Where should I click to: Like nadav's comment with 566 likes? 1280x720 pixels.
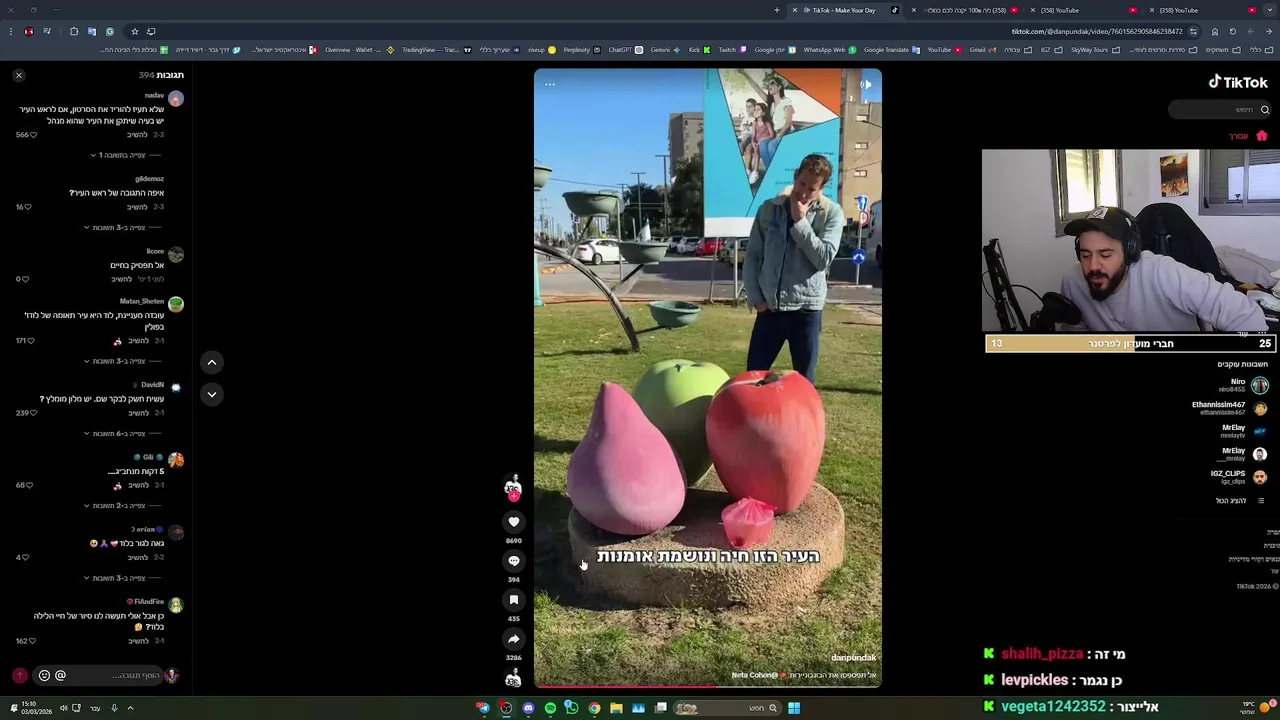click(33, 135)
